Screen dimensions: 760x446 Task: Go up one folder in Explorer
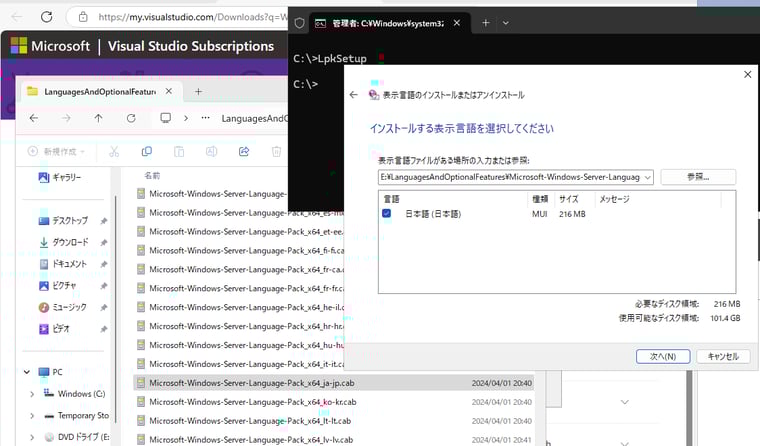point(98,118)
